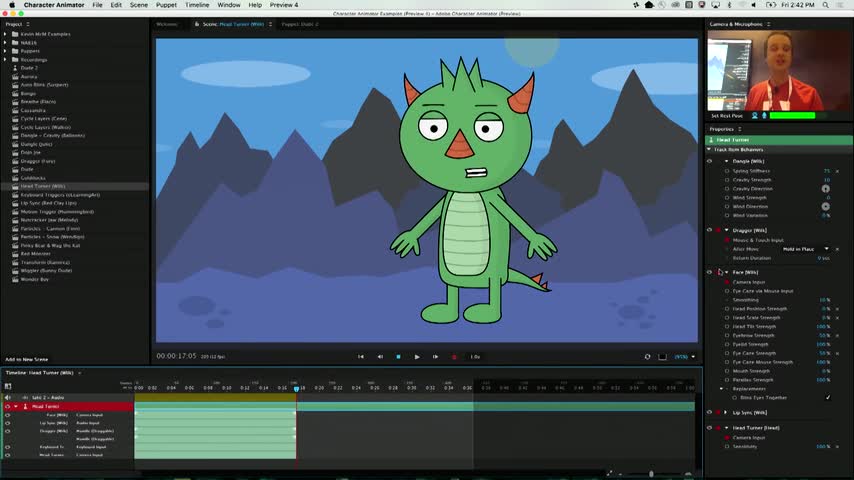The width and height of the screenshot is (854, 480).
Task: Click the Dude 2 puppet icon in Project
Action: coord(15,68)
